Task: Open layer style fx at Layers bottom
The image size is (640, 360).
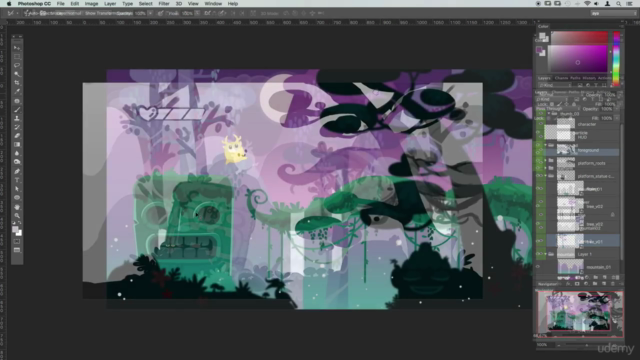Action: coord(568,284)
